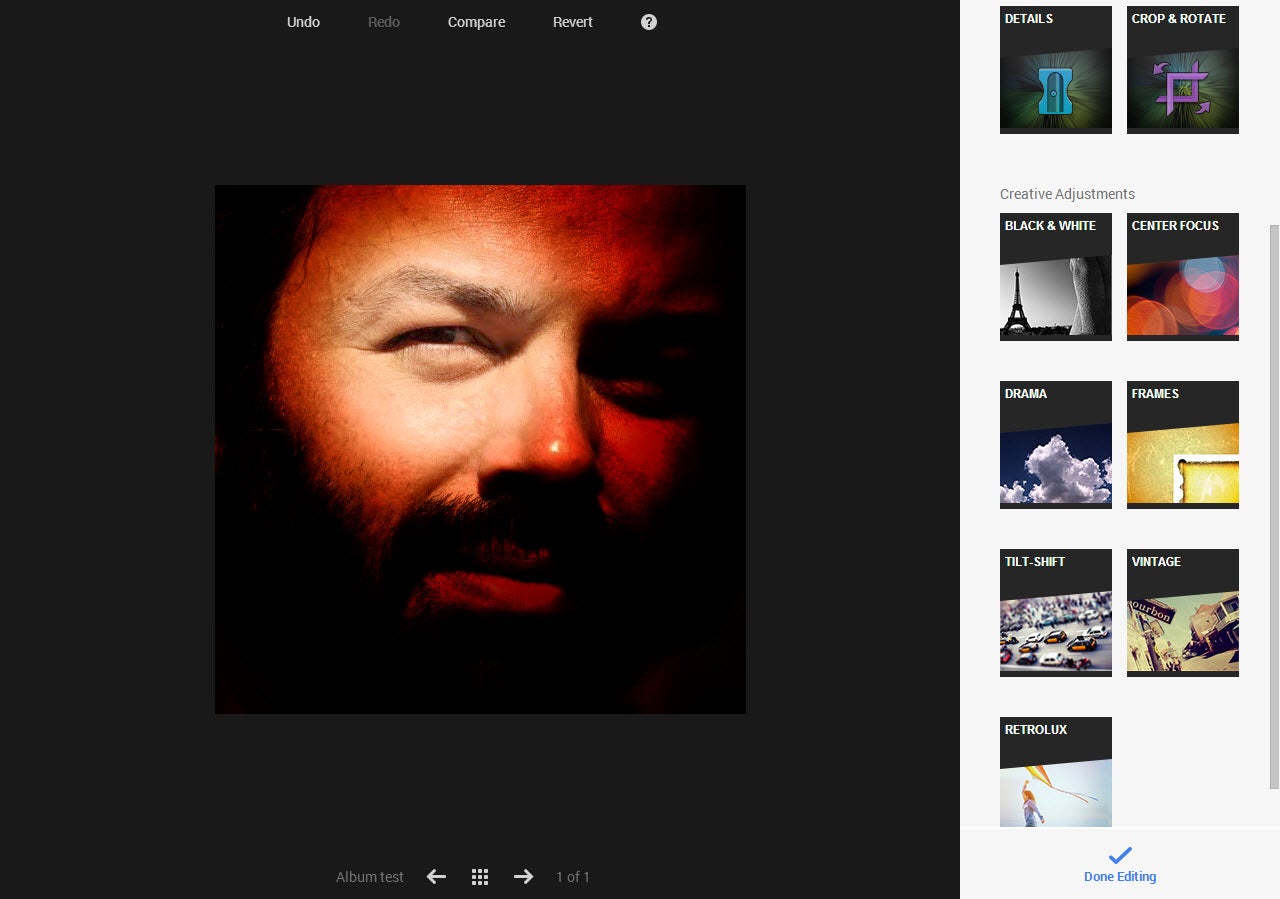Open the album grid view icon
This screenshot has width=1280, height=899.
pyautogui.click(x=480, y=877)
